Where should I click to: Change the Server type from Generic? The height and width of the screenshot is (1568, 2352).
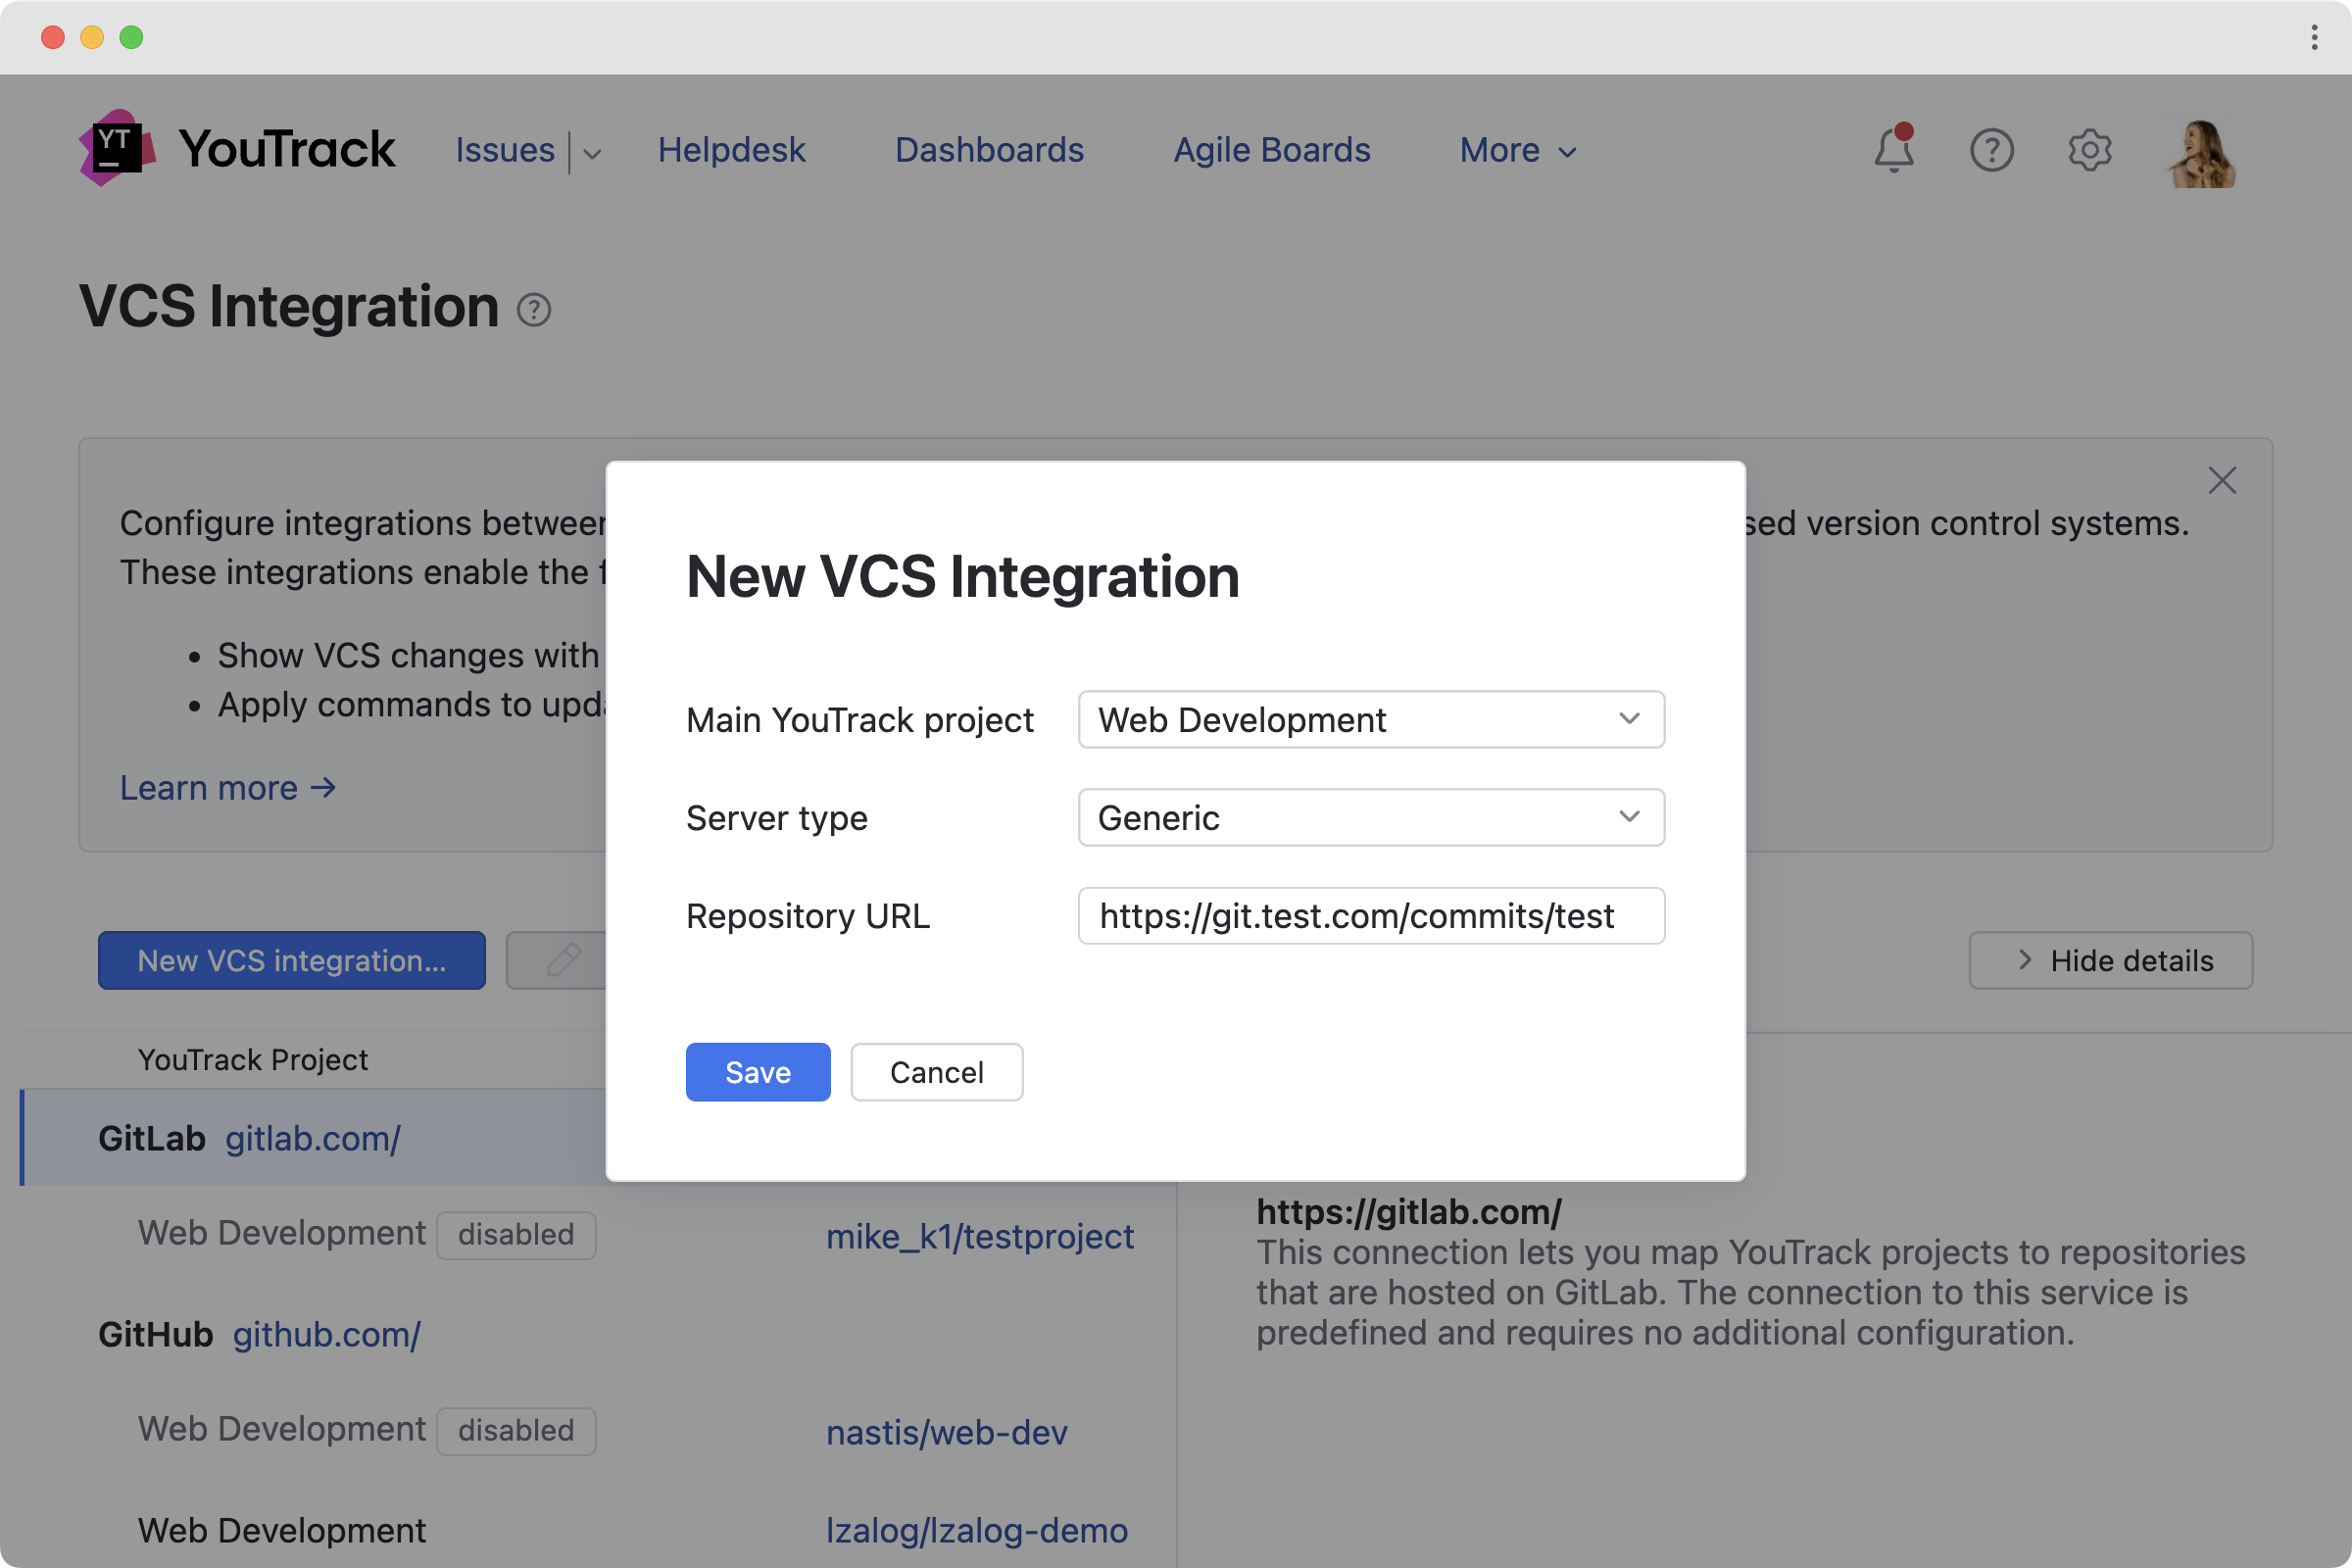pyautogui.click(x=1370, y=817)
